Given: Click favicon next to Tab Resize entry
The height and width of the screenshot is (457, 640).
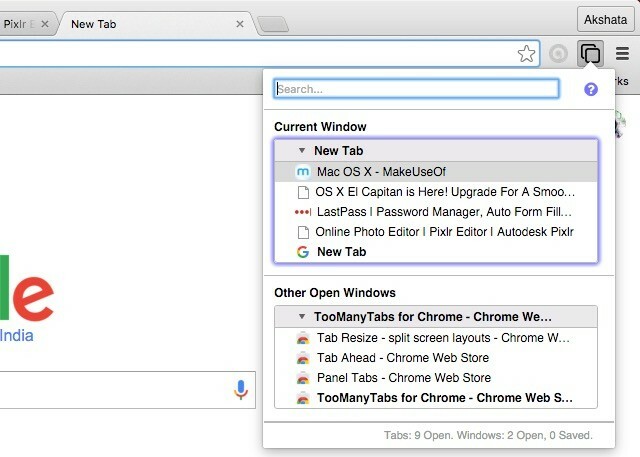Looking at the screenshot, I should 303,338.
